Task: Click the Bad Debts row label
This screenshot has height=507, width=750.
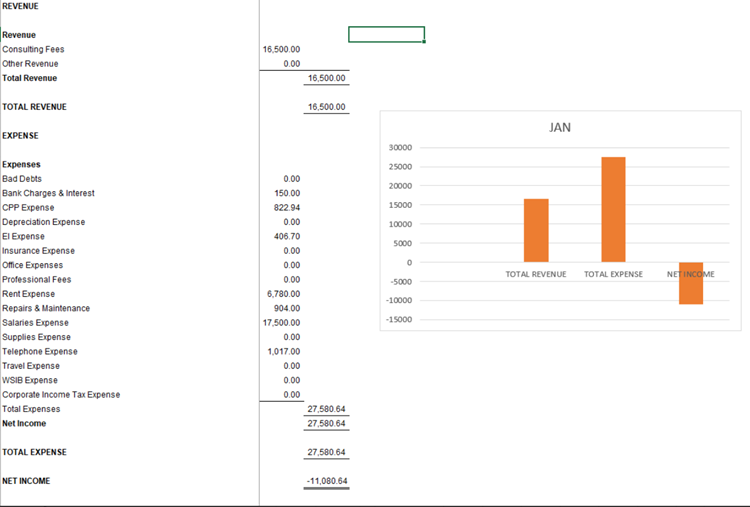Action: point(22,178)
